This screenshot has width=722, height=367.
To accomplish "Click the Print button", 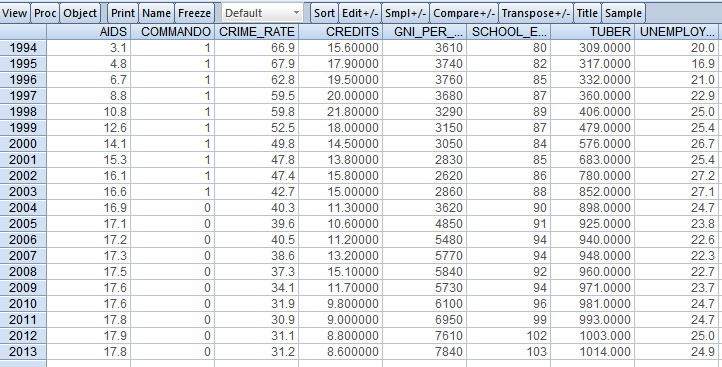I will coord(123,13).
